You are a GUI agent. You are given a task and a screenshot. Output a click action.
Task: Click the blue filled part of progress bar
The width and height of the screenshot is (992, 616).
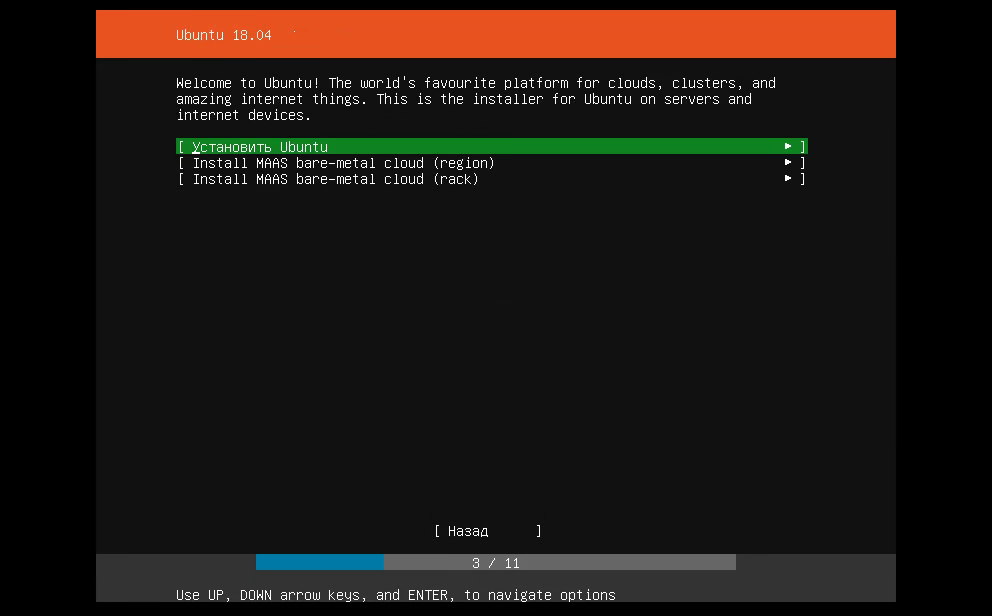pyautogui.click(x=319, y=562)
